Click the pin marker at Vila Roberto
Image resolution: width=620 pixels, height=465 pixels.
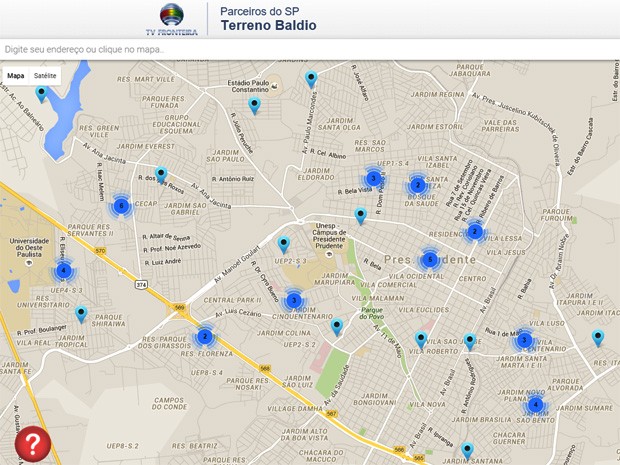[421, 340]
